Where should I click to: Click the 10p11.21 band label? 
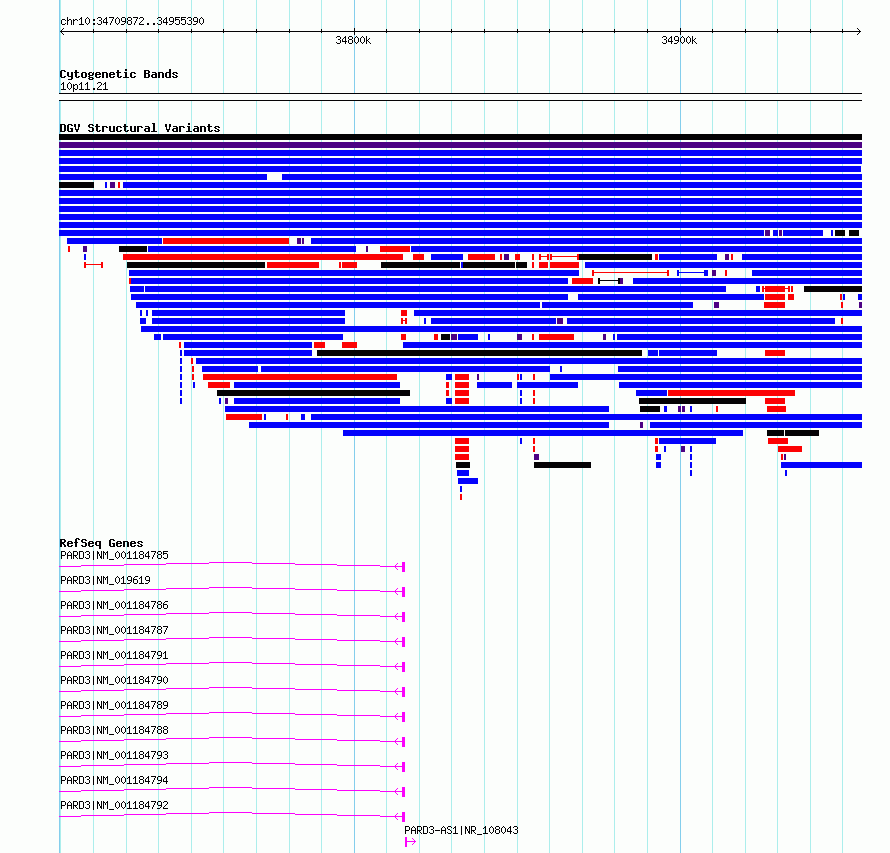coord(84,86)
